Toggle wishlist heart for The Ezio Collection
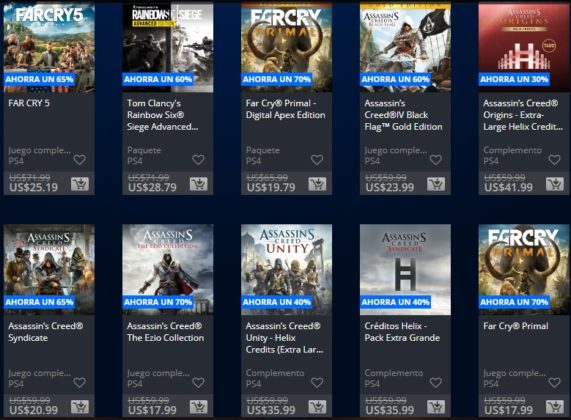Image resolution: width=571 pixels, height=420 pixels. coord(198,382)
